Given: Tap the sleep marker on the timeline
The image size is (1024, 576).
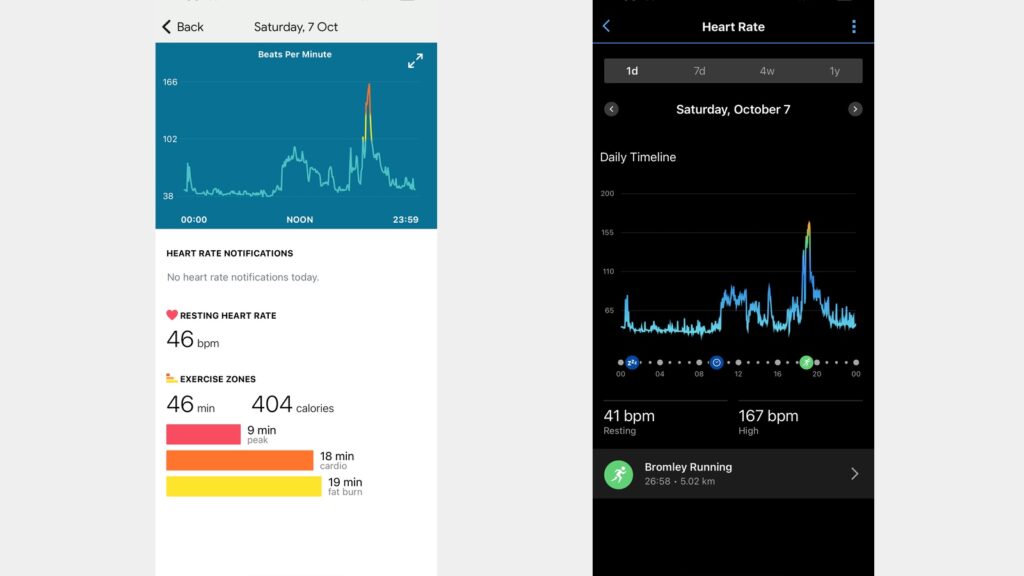Looking at the screenshot, I should [x=632, y=362].
